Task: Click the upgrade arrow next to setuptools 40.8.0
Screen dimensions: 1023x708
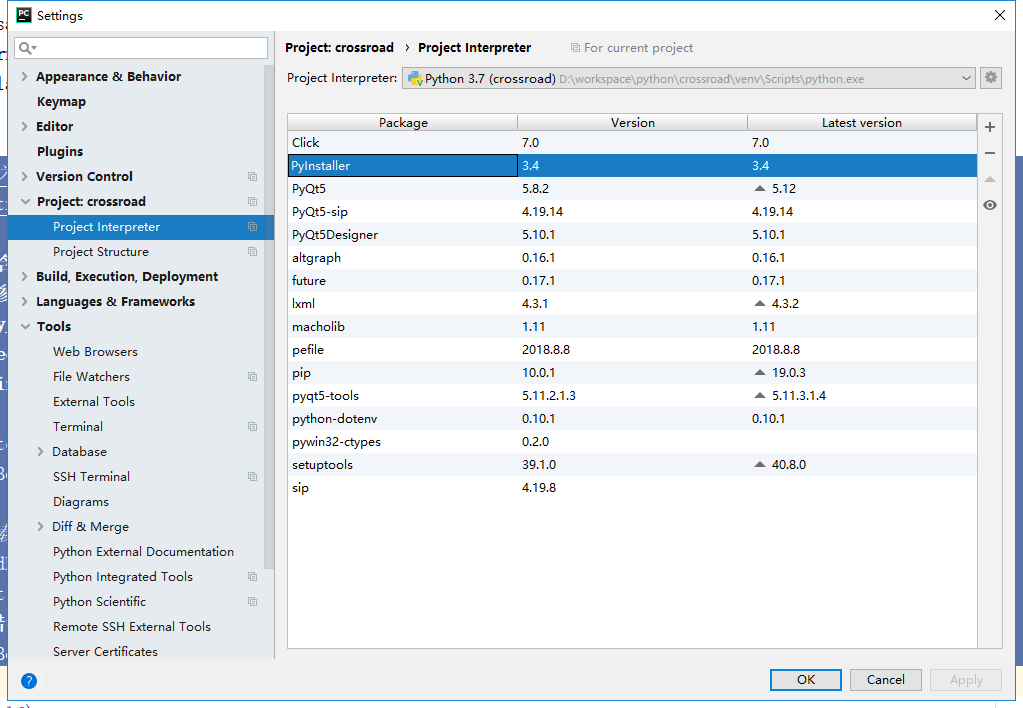Action: [x=759, y=465]
